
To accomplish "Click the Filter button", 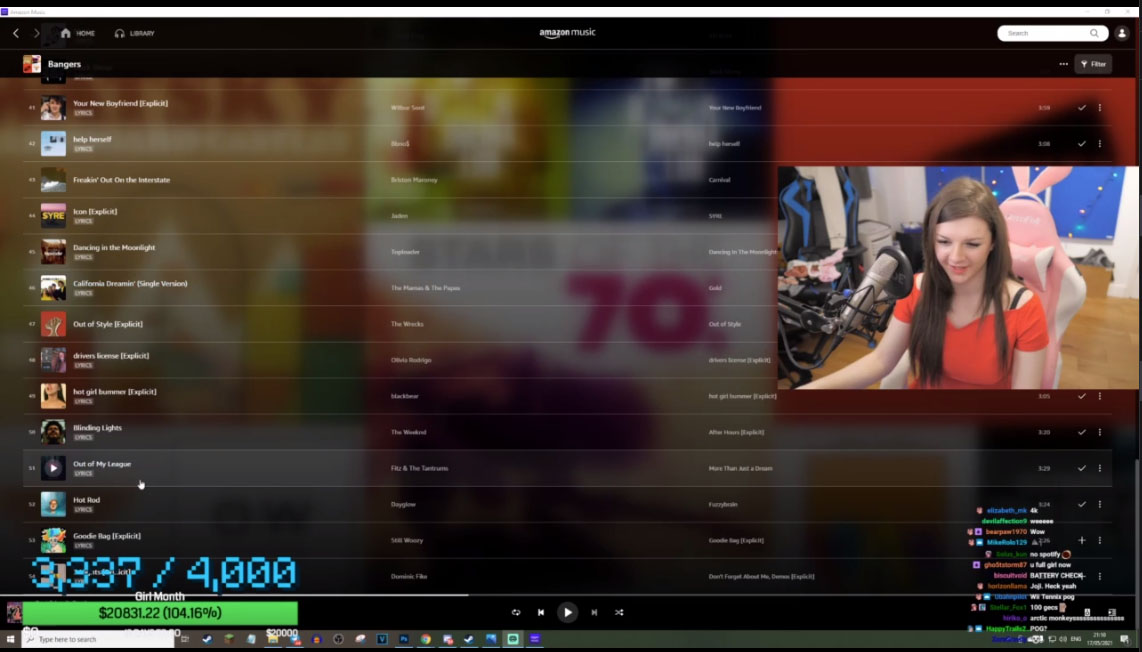I will click(1093, 64).
